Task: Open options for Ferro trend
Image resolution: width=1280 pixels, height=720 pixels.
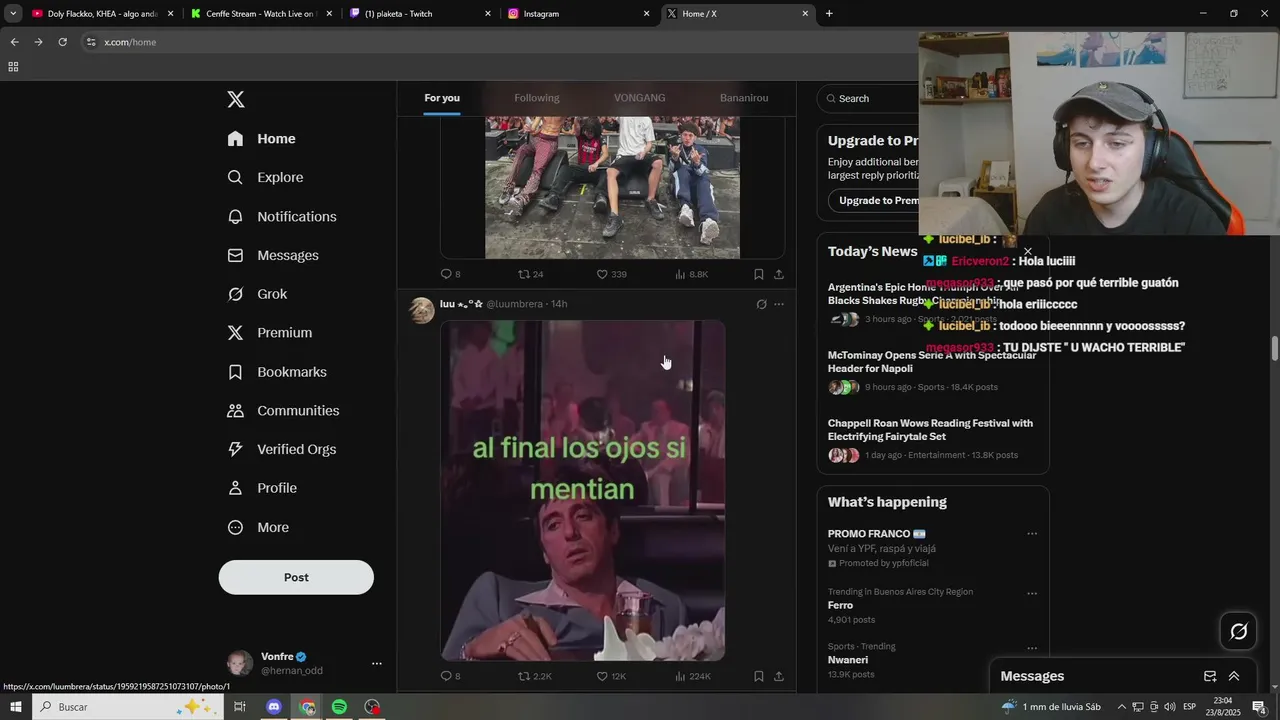Action: click(x=1032, y=593)
